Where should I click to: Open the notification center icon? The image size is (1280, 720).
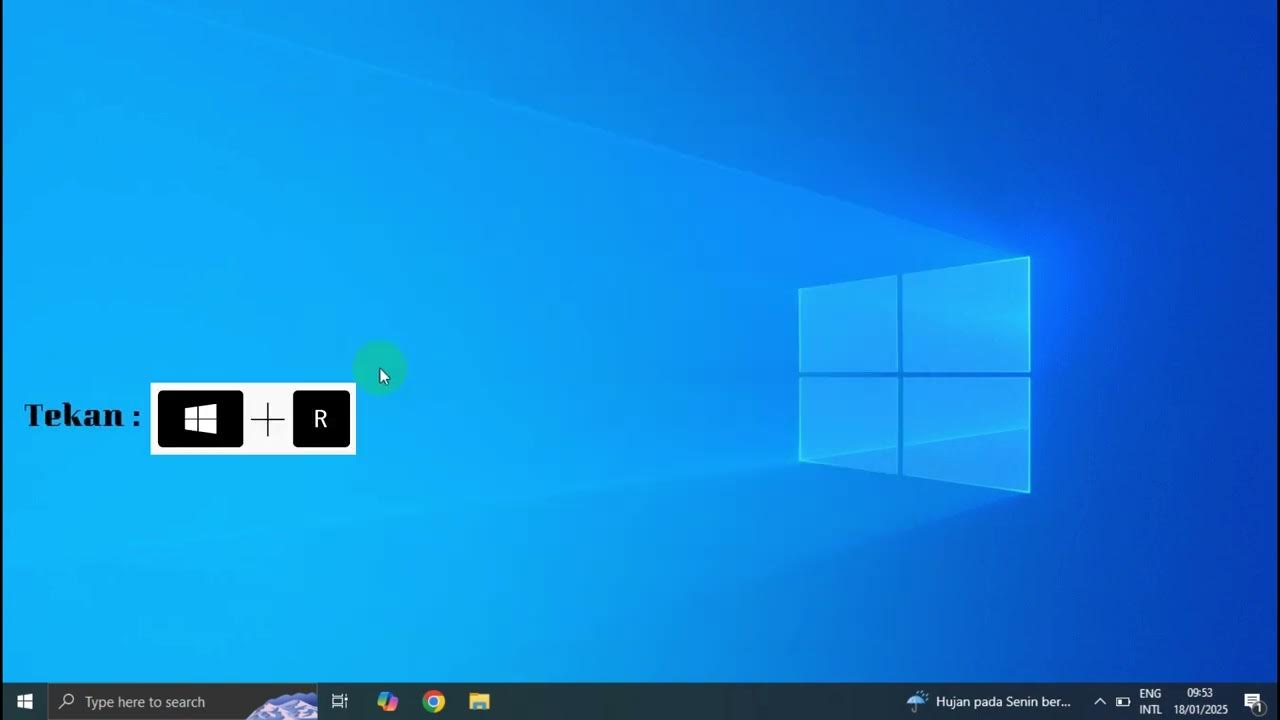click(1253, 702)
